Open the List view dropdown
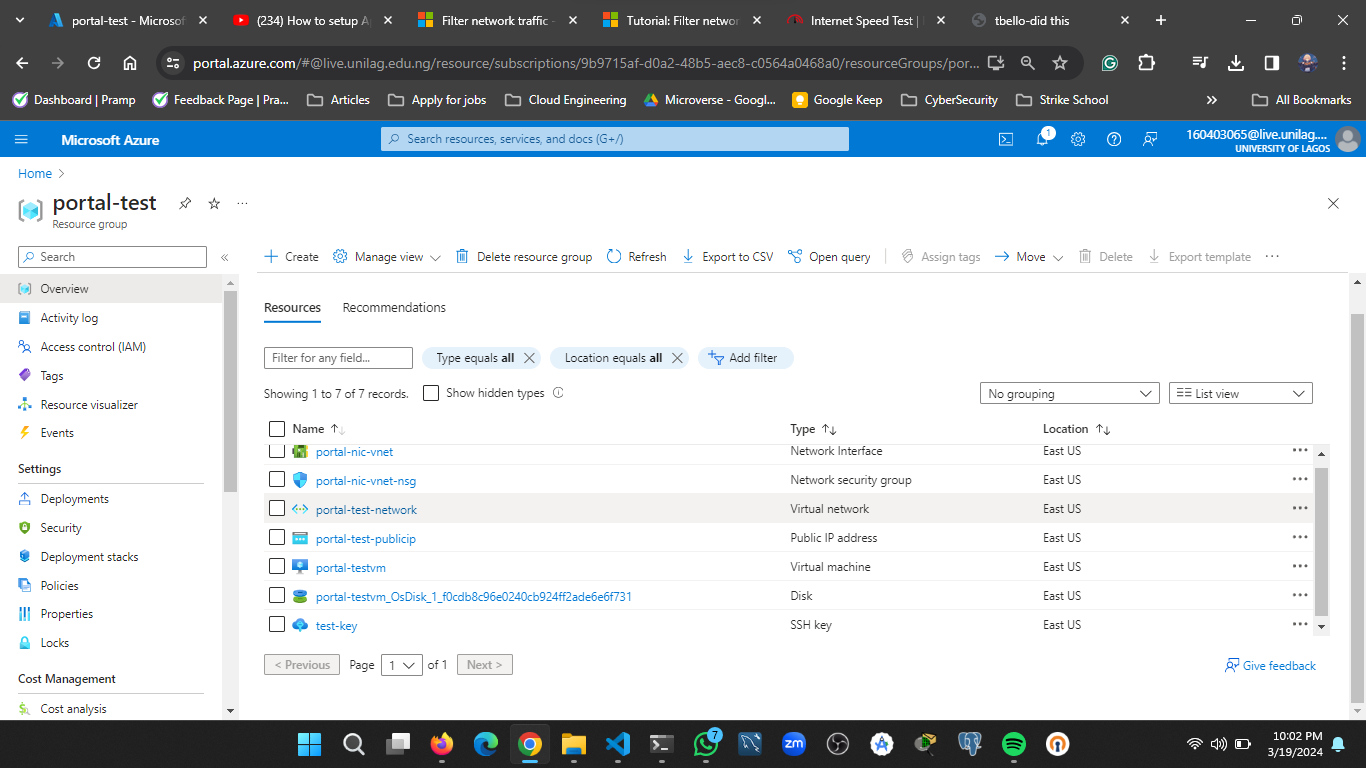1366x768 pixels. tap(1240, 394)
